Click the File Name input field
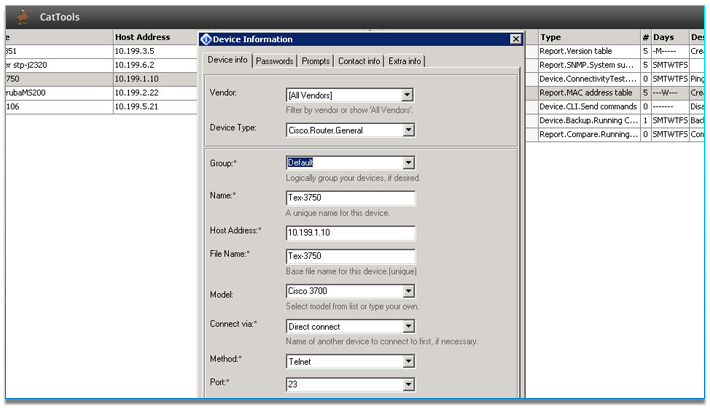This screenshot has height=410, width=710. 350,256
